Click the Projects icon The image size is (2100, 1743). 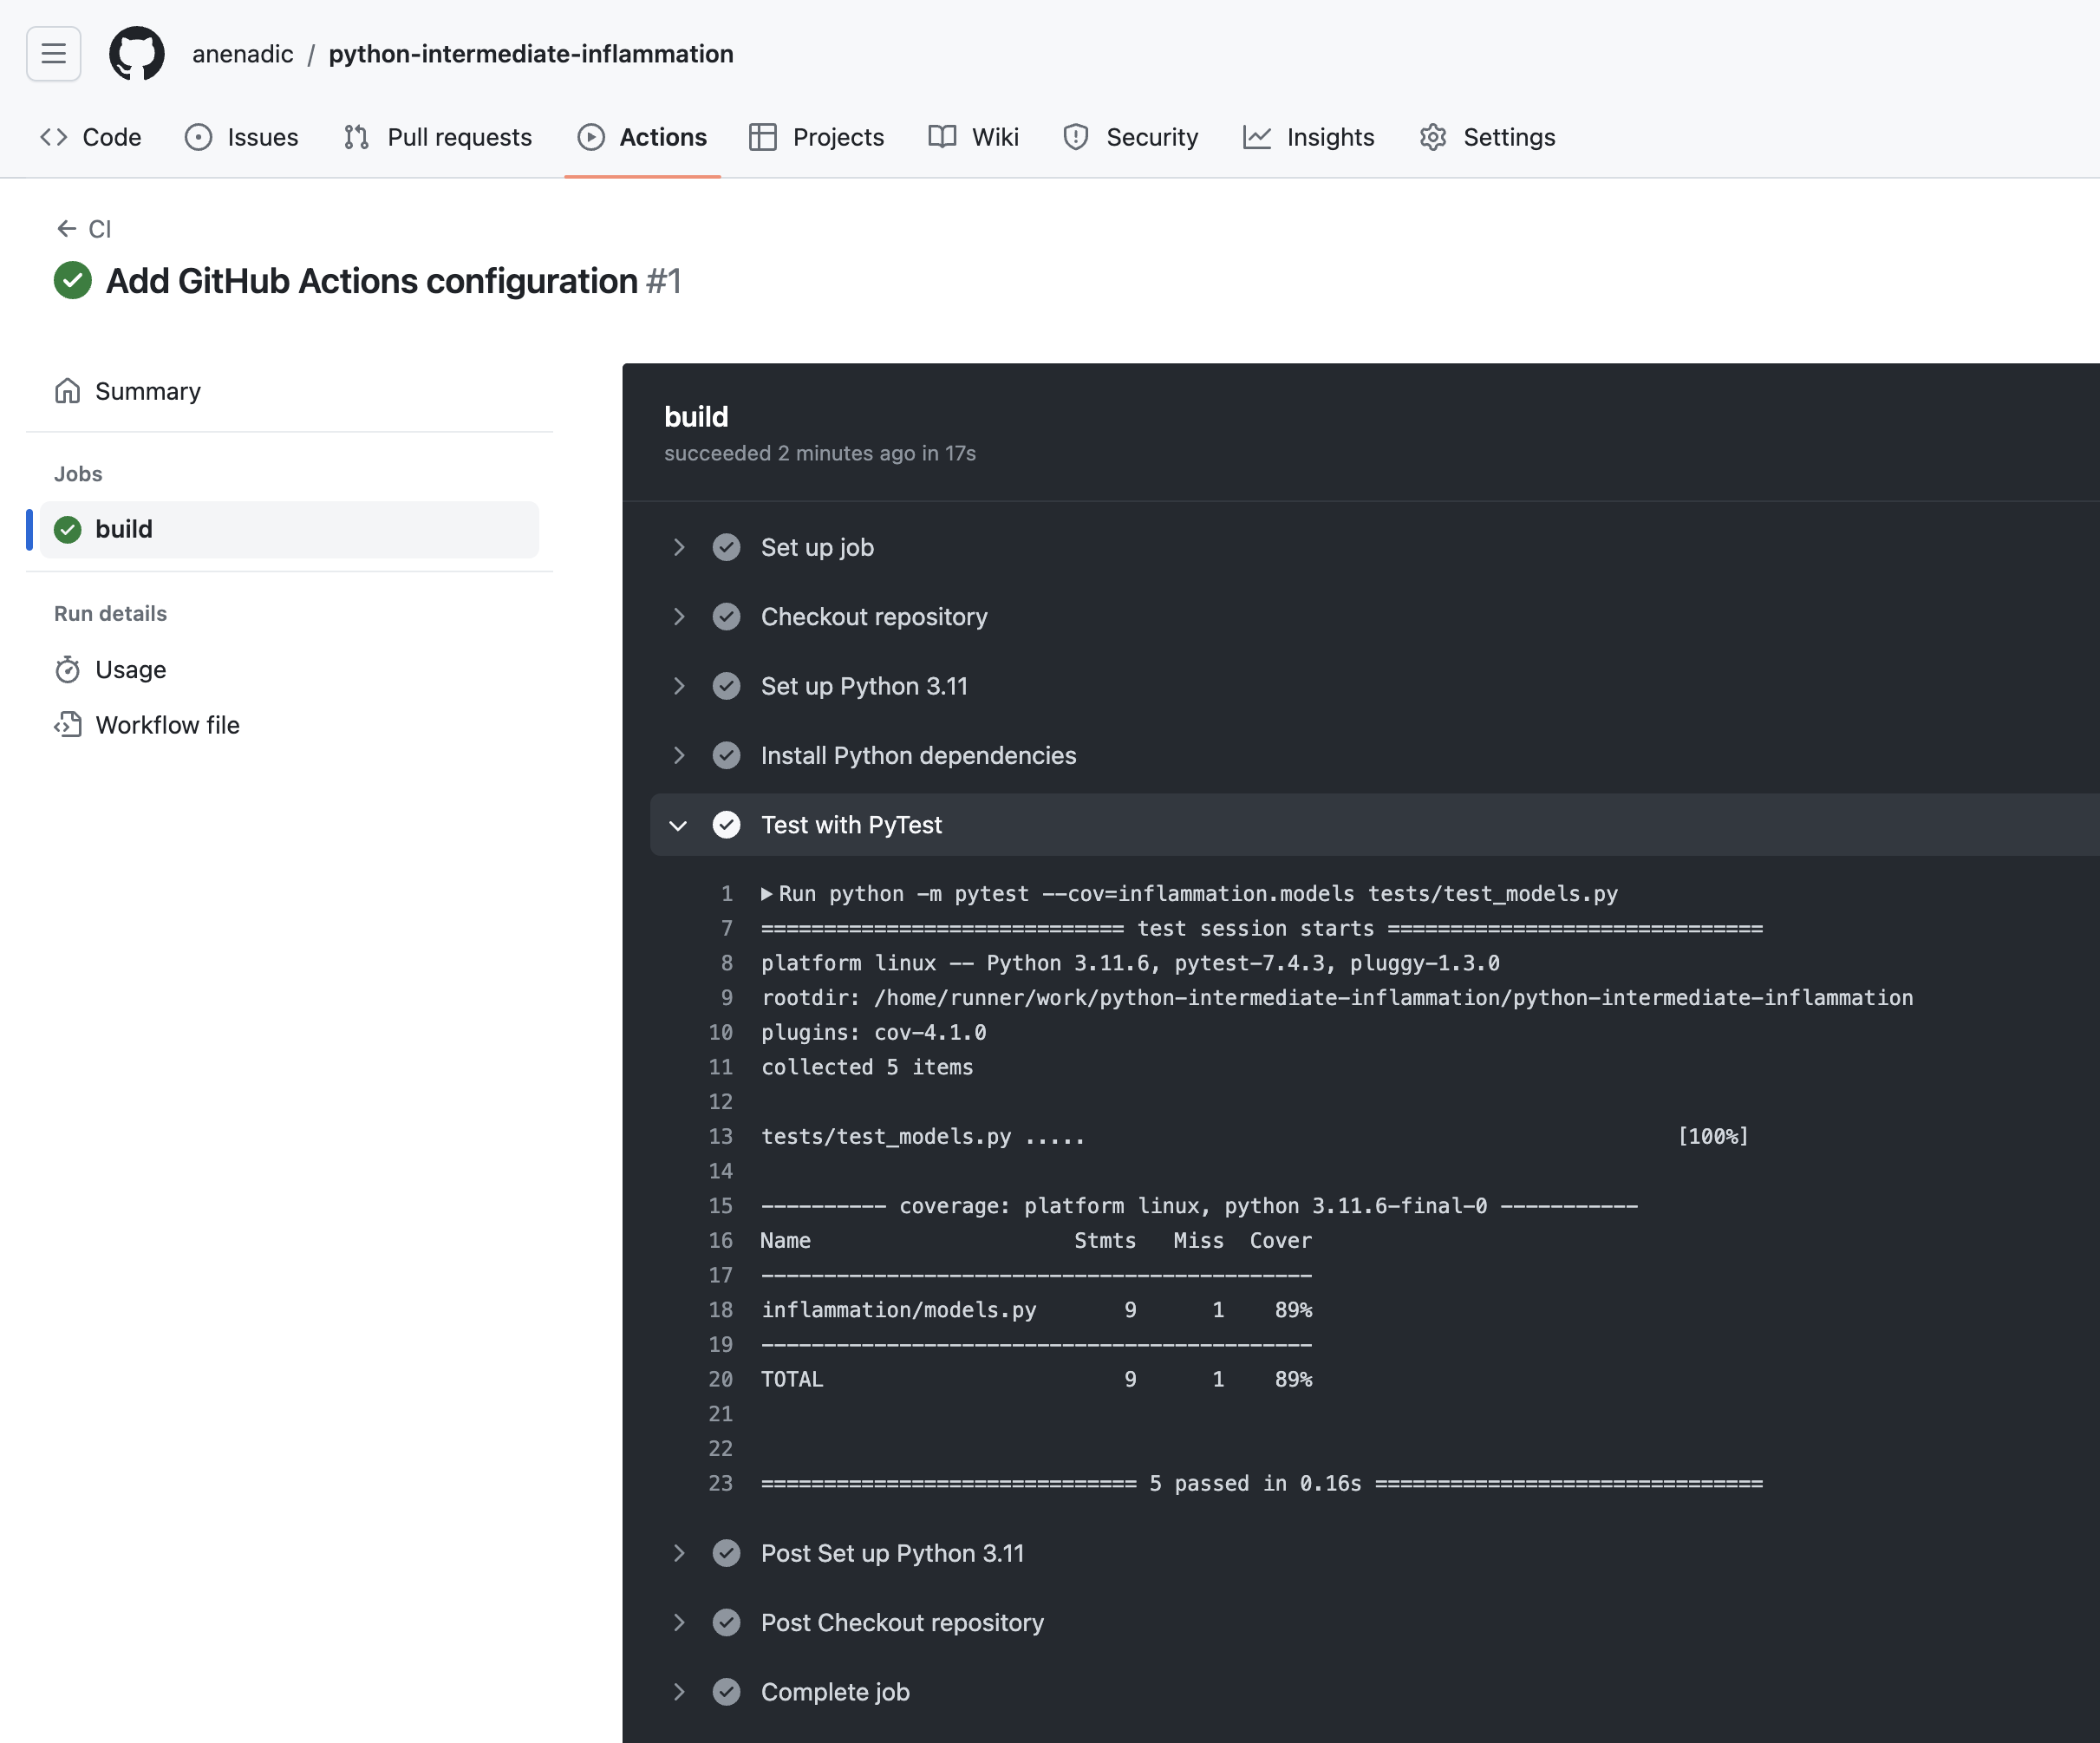click(763, 137)
